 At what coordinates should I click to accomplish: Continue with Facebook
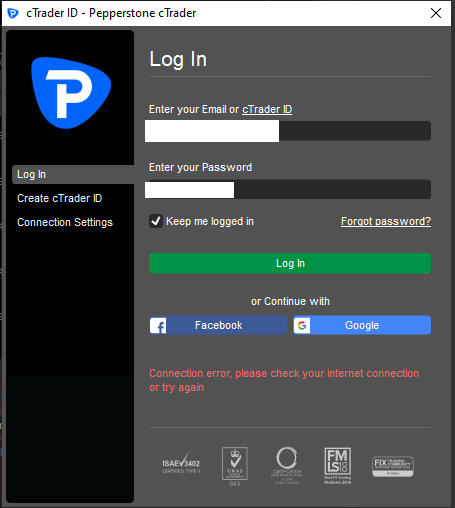[x=218, y=325]
